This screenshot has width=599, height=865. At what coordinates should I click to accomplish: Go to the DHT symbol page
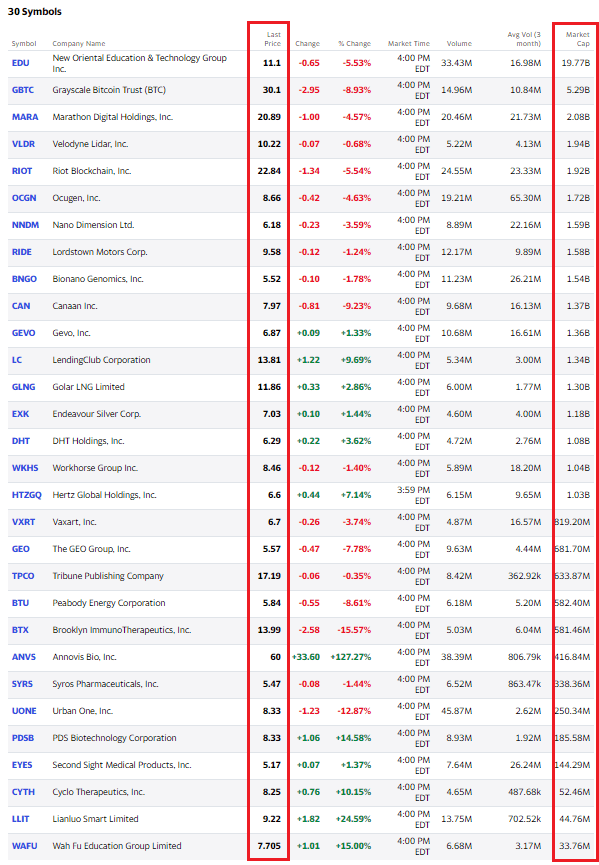[x=20, y=441]
